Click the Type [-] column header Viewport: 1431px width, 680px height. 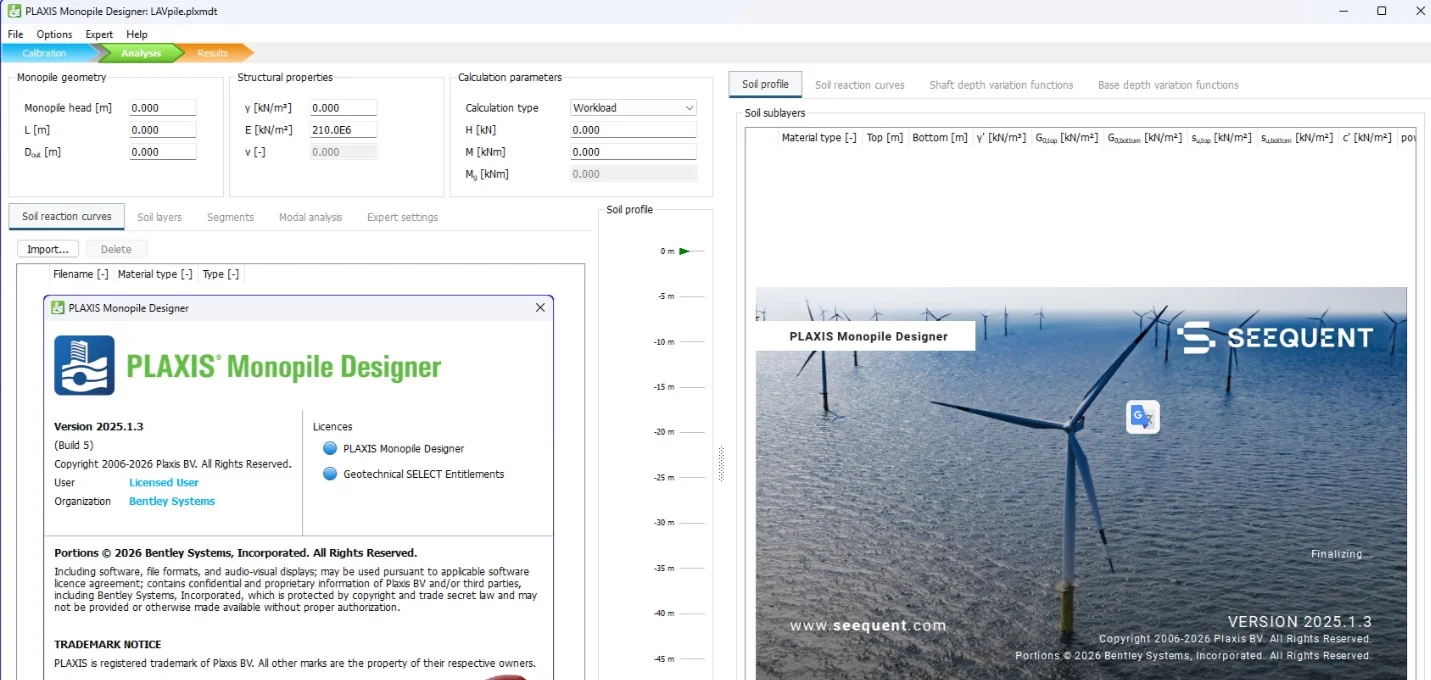coord(220,274)
